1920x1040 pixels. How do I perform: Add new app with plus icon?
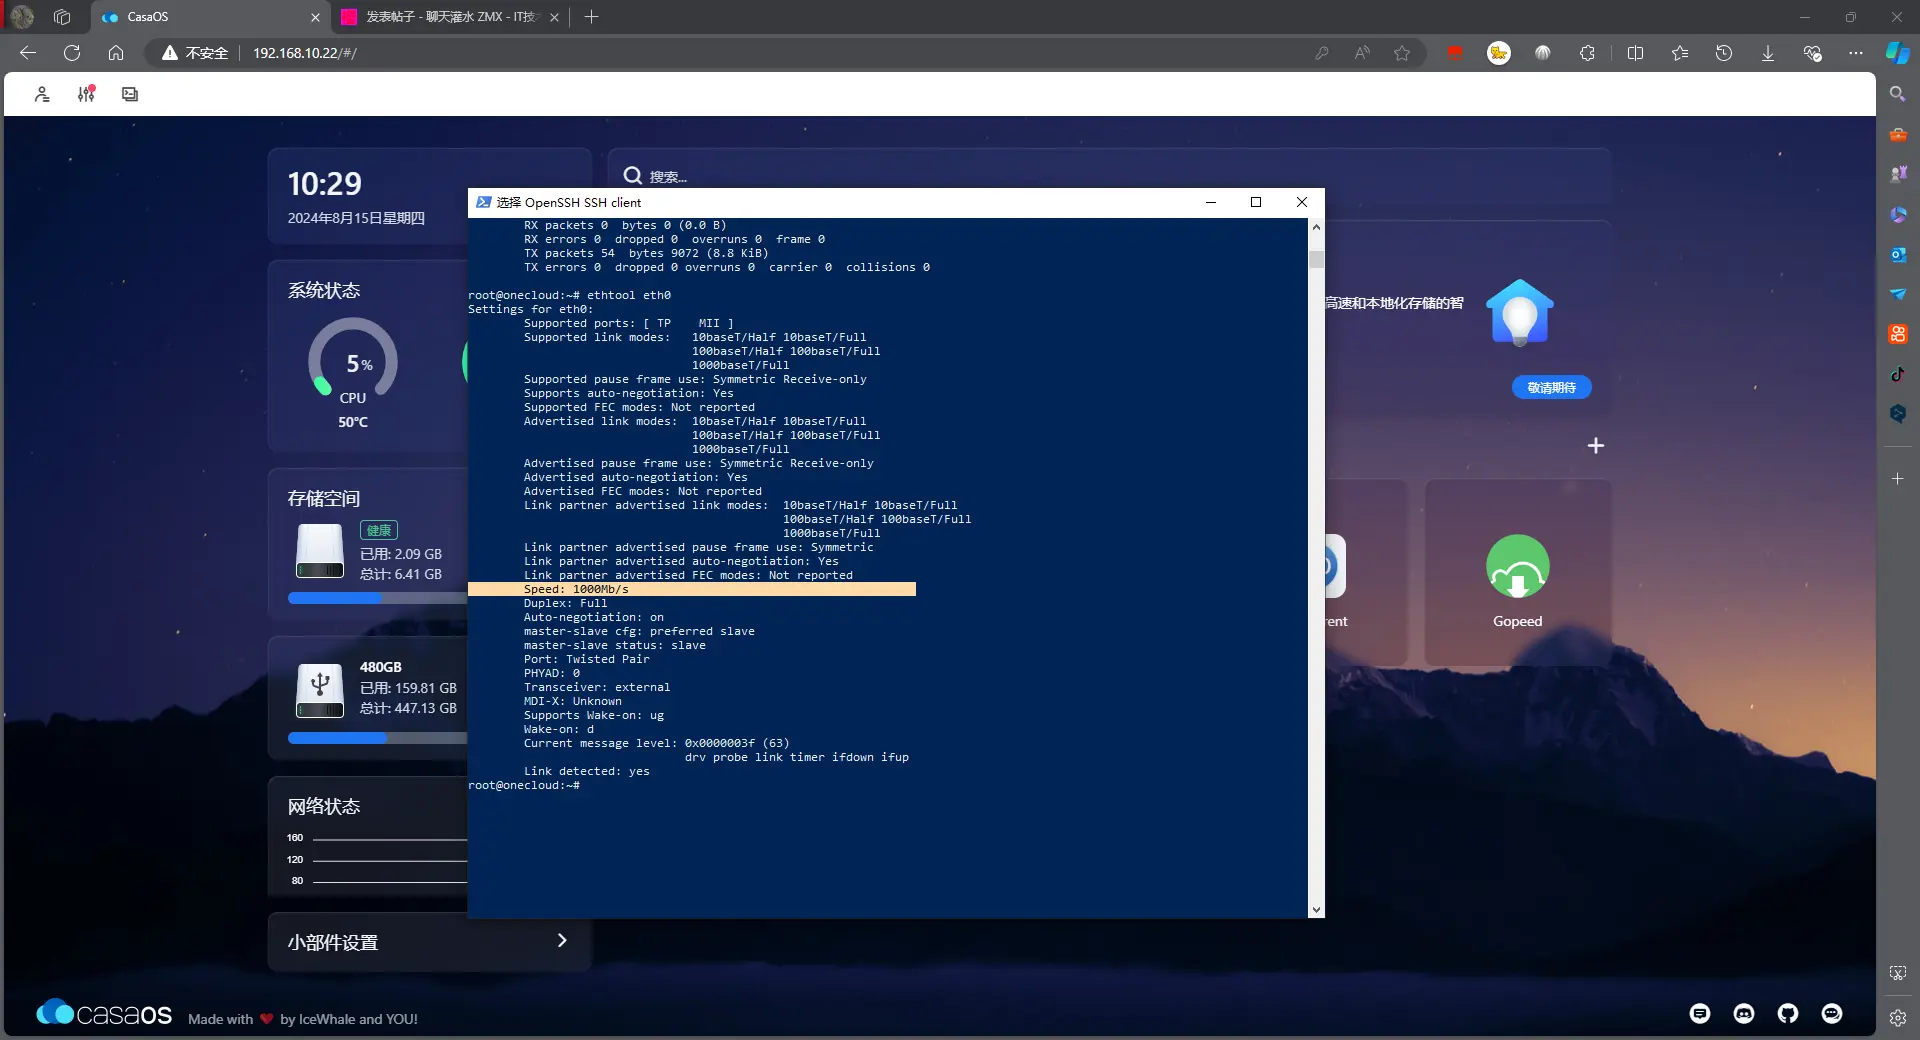coord(1596,445)
